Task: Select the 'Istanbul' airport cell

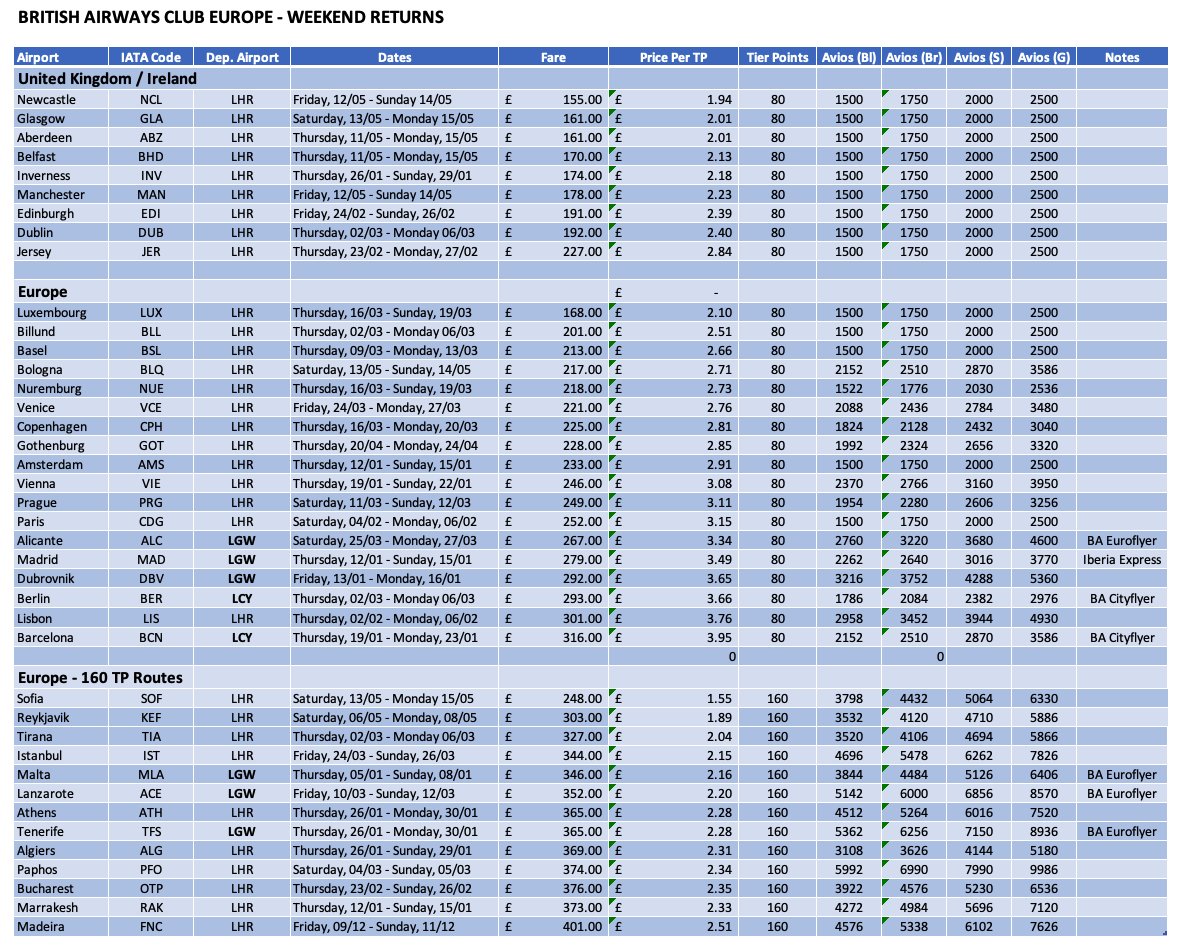Action: (x=61, y=755)
